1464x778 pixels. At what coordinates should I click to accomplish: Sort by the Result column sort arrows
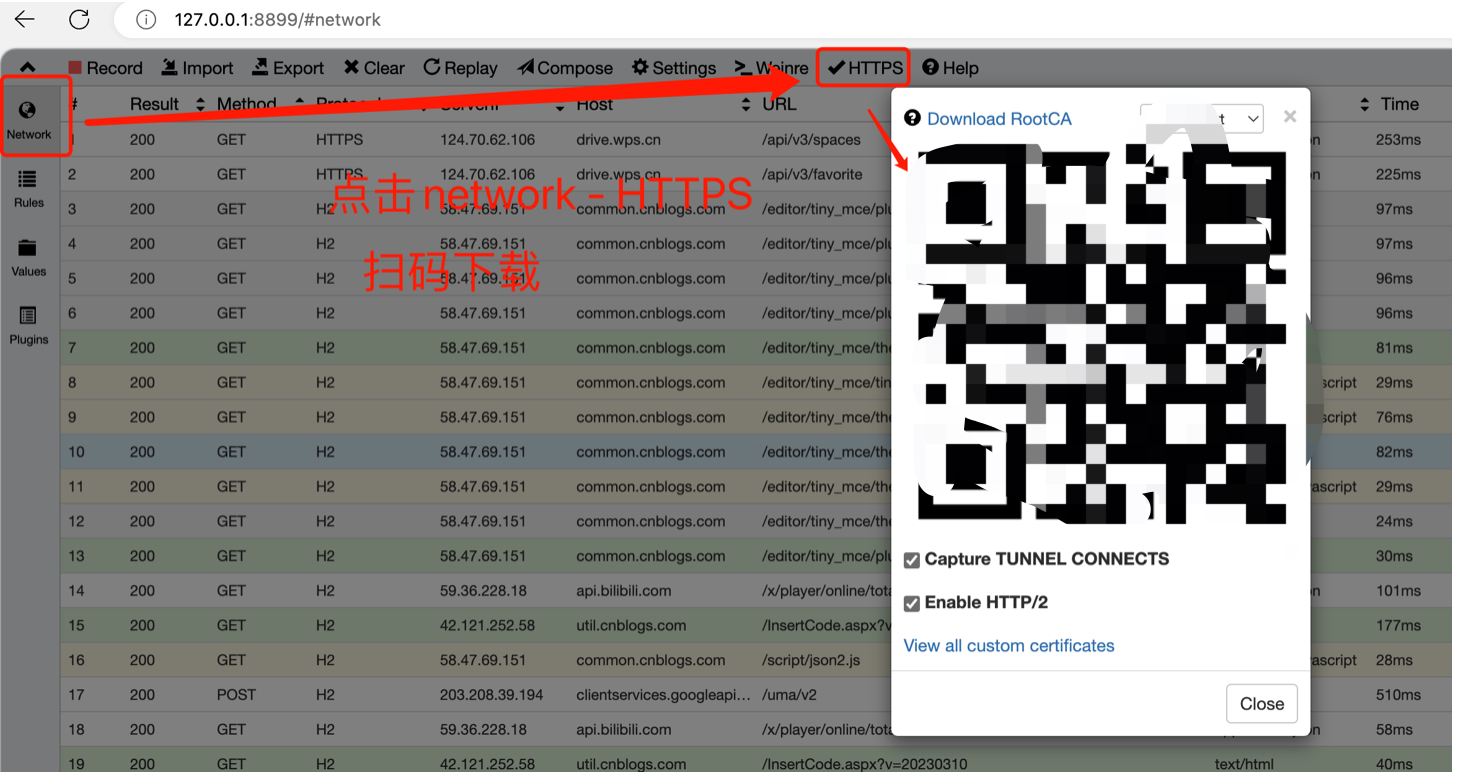200,105
